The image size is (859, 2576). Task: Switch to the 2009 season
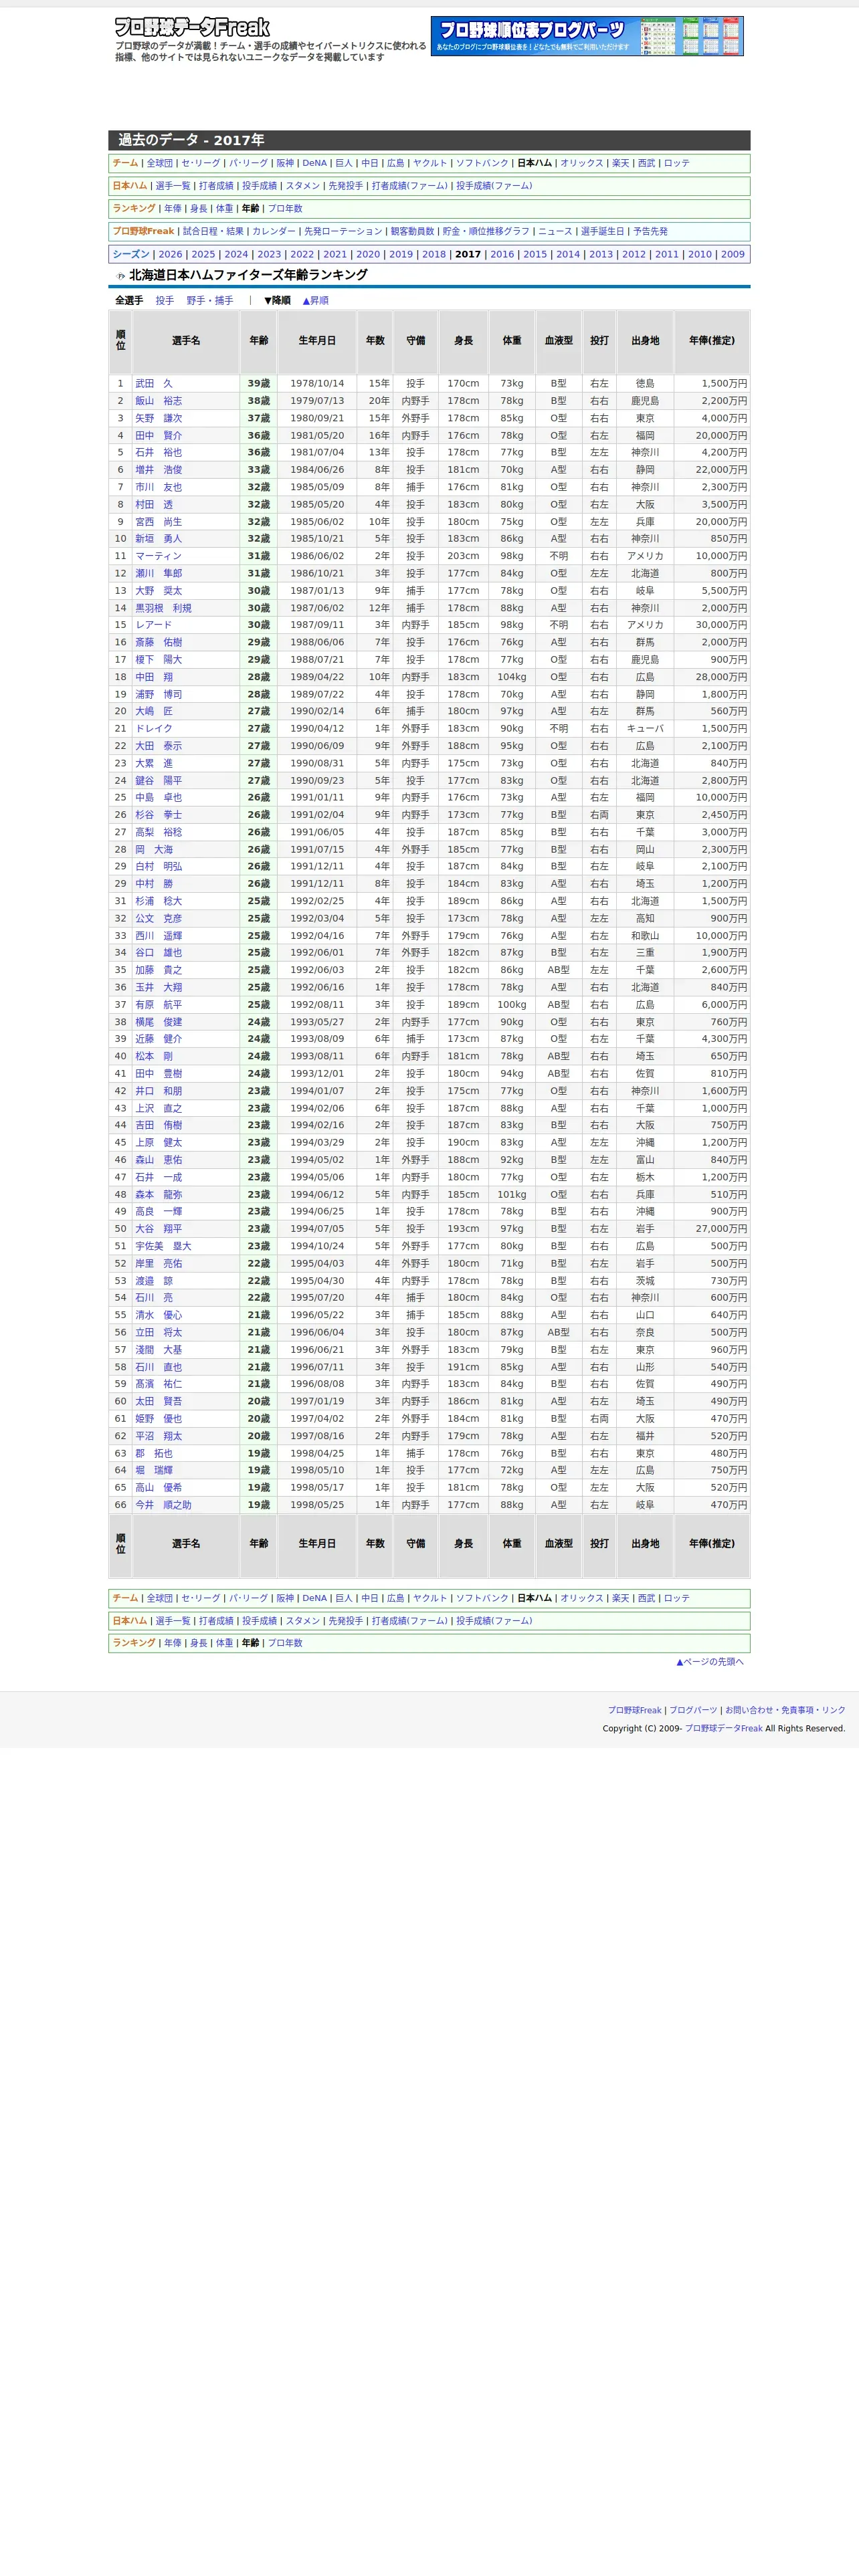pyautogui.click(x=733, y=255)
